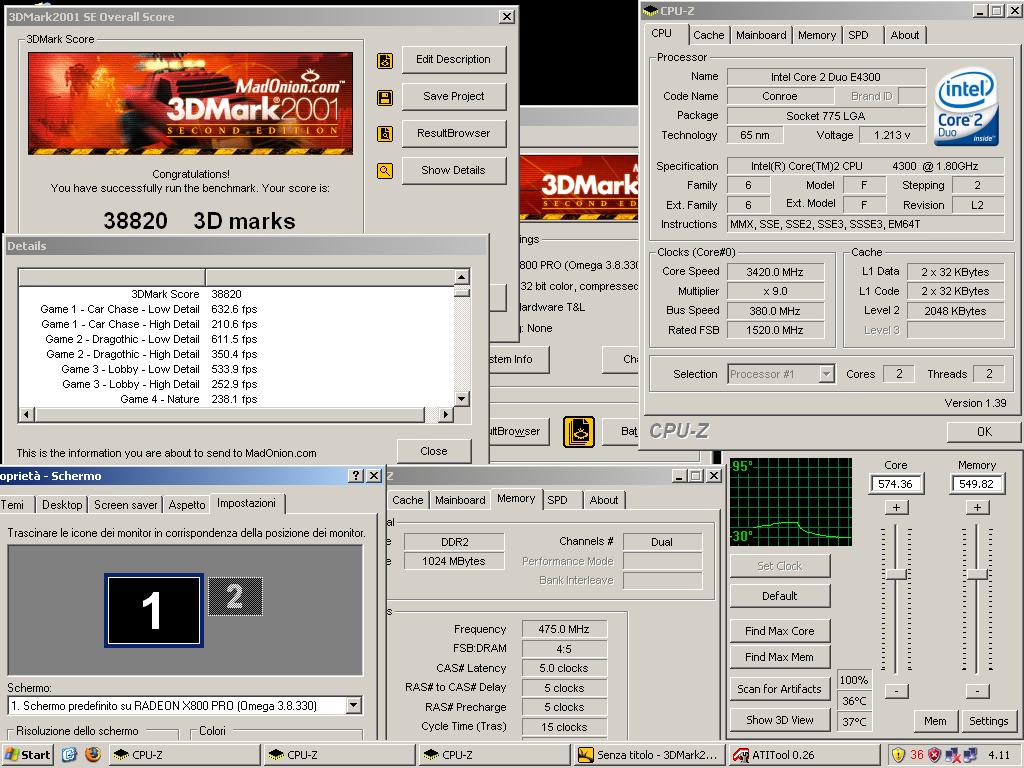Click the Intel Core 2 Duo logo

tap(966, 107)
